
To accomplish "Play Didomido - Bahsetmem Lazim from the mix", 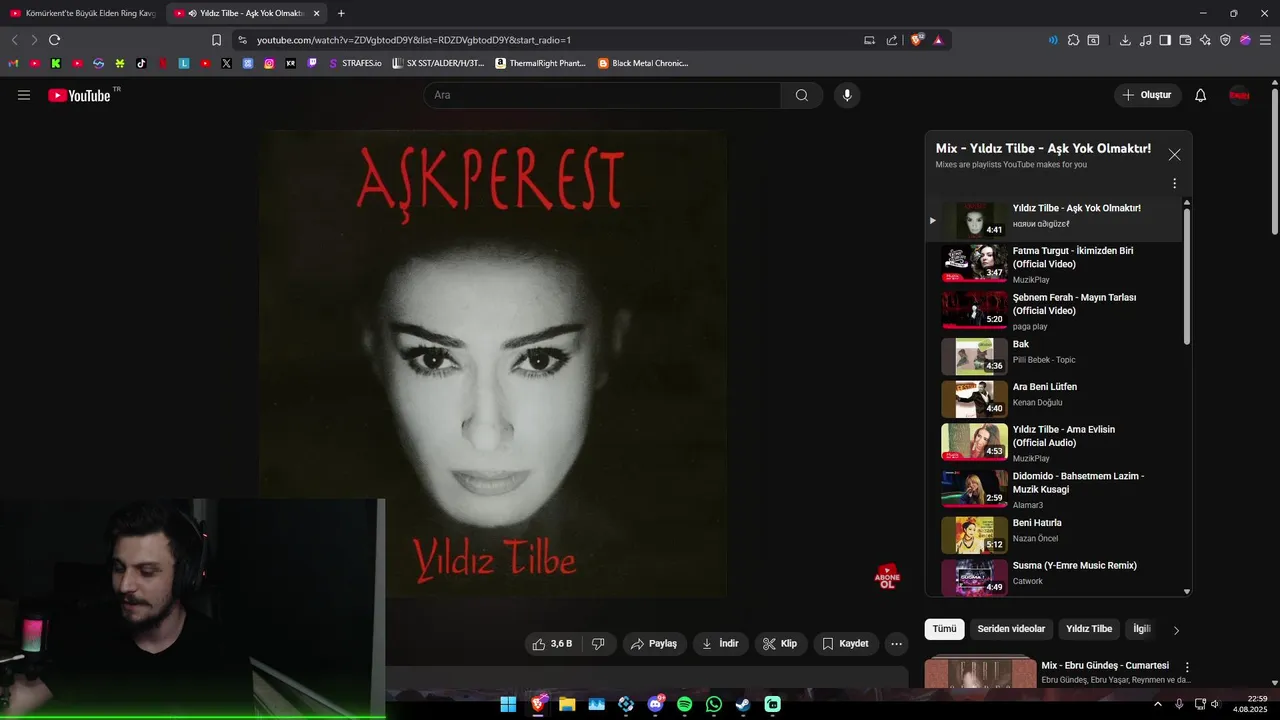I will coord(1053,489).
